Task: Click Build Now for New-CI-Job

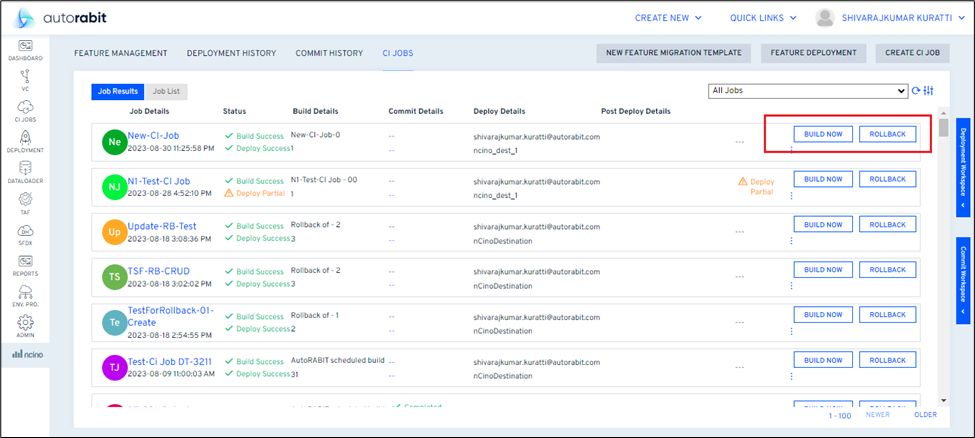Action: (823, 134)
